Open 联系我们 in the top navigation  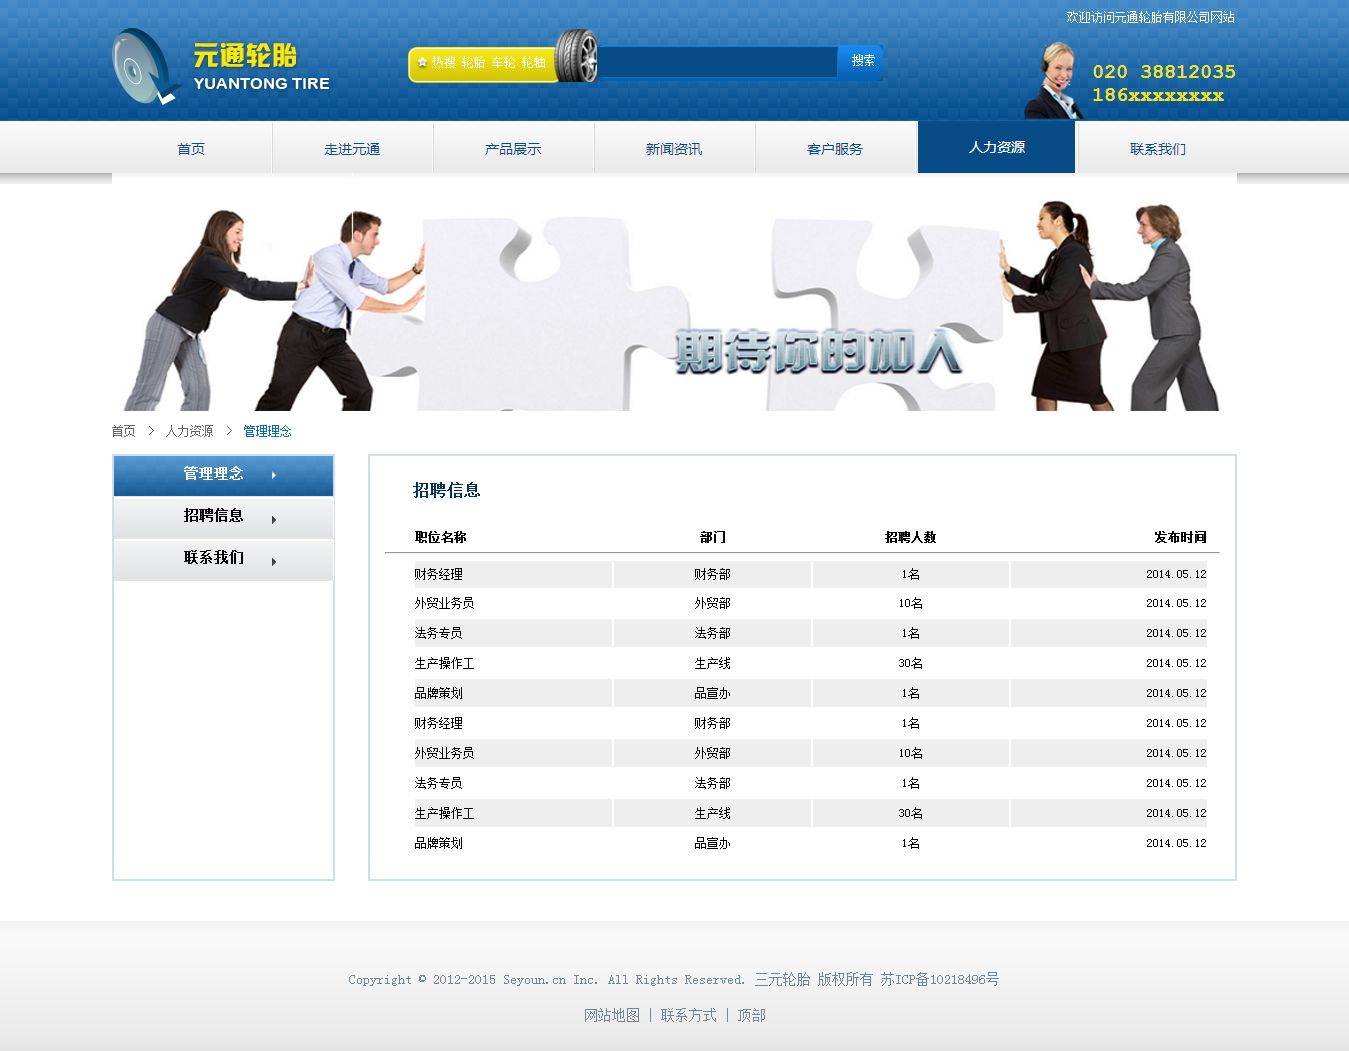(x=1158, y=149)
